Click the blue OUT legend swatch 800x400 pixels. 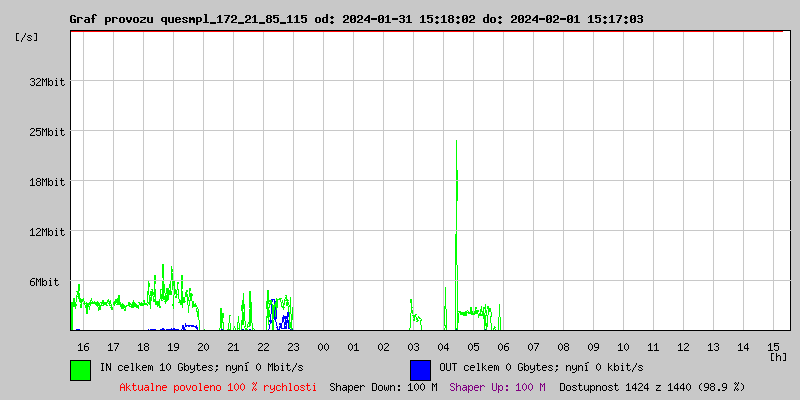(x=420, y=369)
